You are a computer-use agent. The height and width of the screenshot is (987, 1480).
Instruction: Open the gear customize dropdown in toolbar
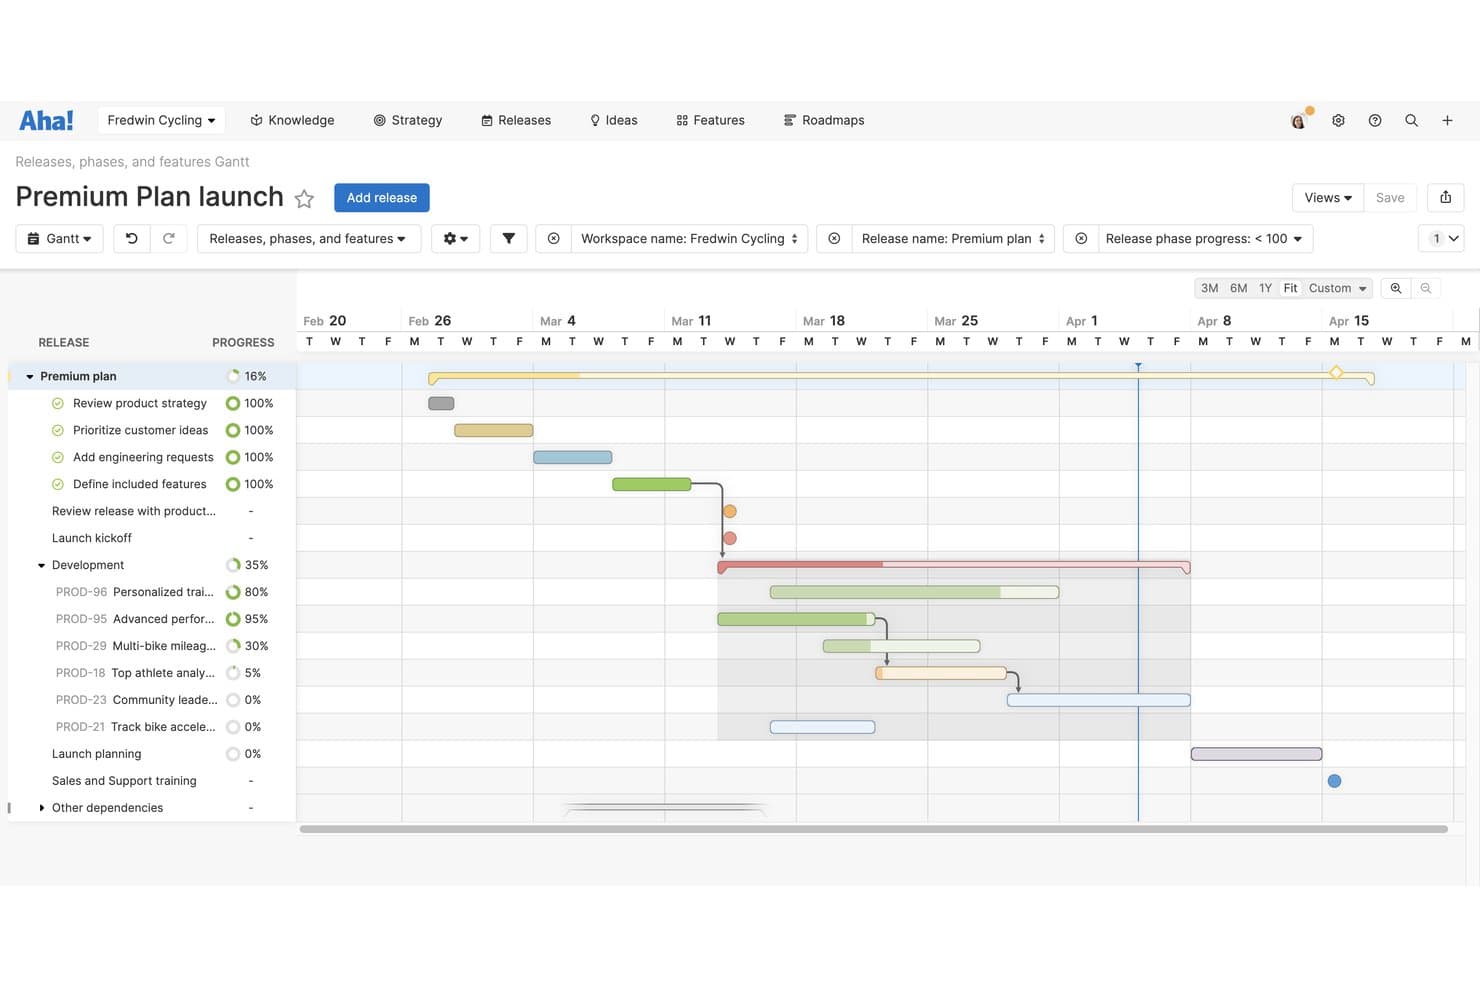click(x=455, y=238)
